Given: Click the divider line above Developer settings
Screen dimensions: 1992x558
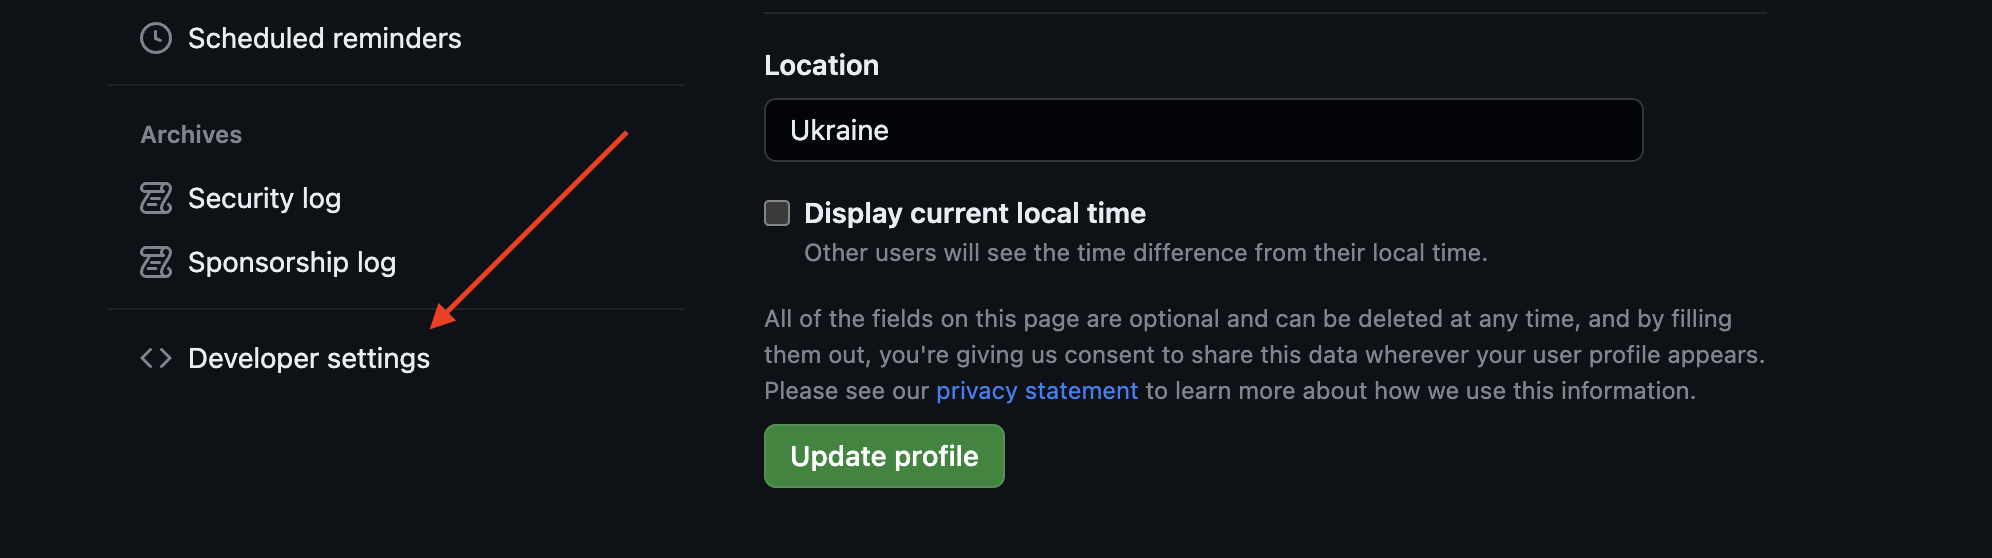Looking at the screenshot, I should click(x=396, y=309).
